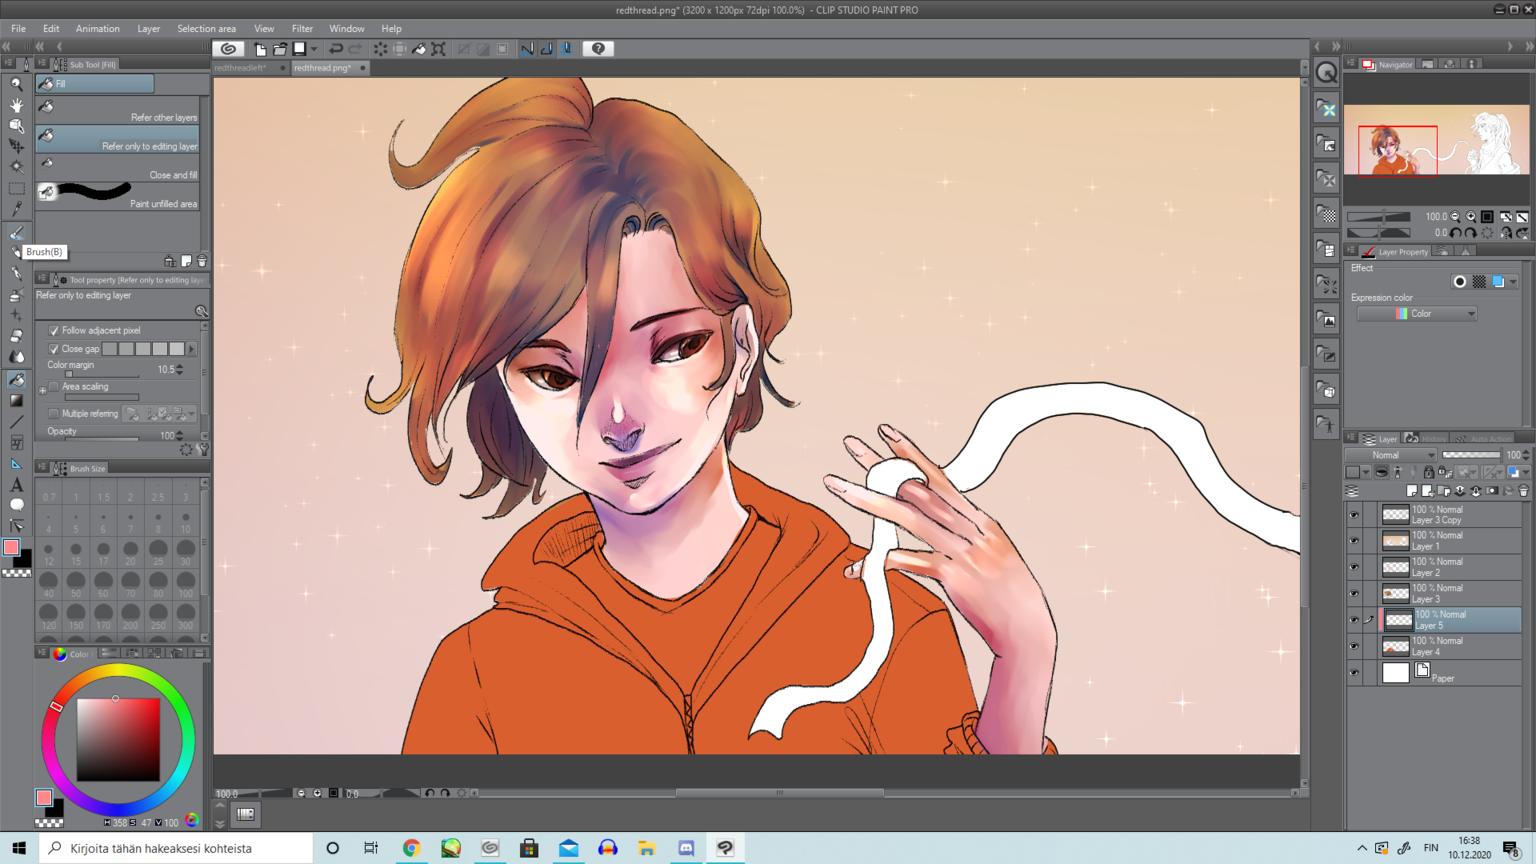Pick the Gradient tool

click(17, 400)
